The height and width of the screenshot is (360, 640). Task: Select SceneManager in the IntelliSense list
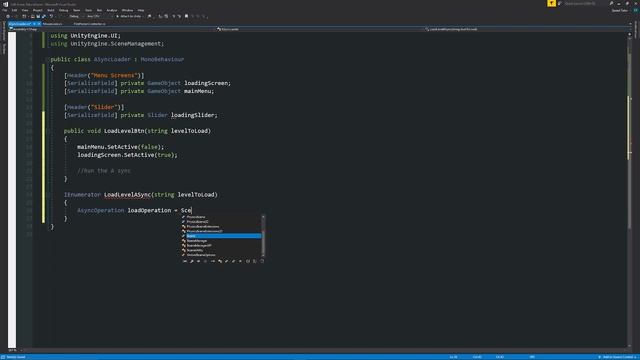click(221, 241)
